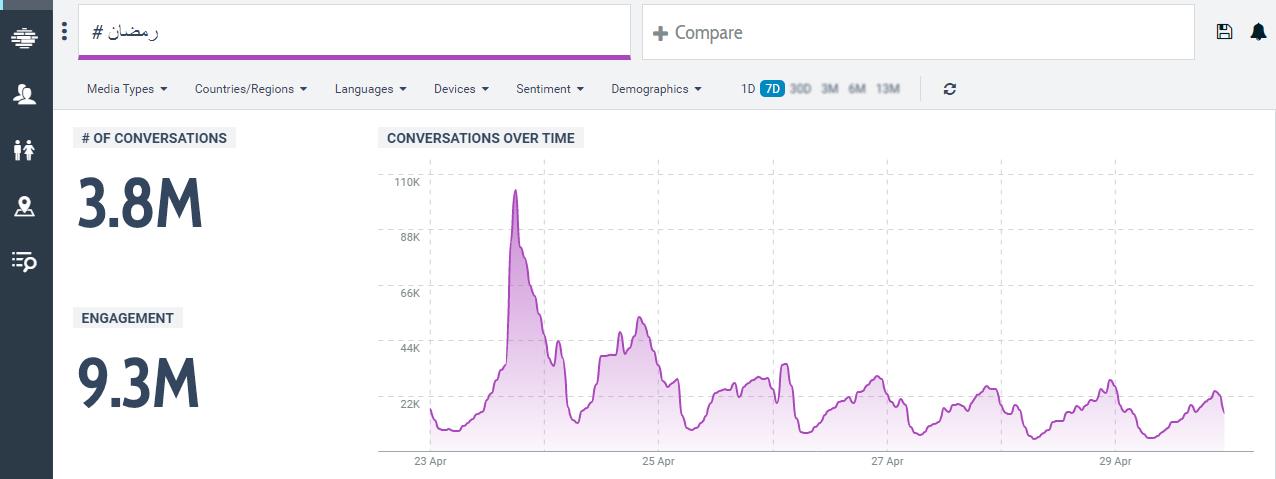Expand the Media Types dropdown
Viewport: 1276px width, 479px height.
[126, 89]
